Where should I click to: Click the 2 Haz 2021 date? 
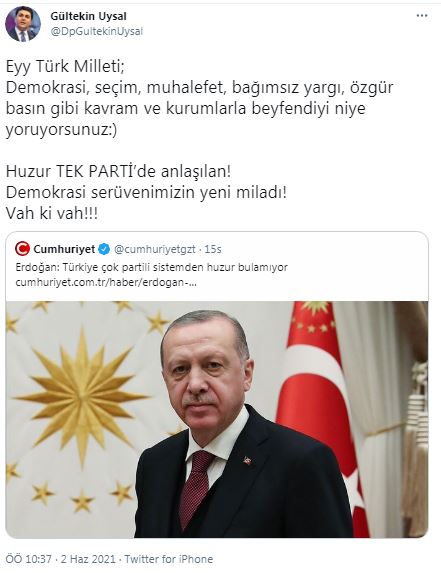[x=88, y=559]
